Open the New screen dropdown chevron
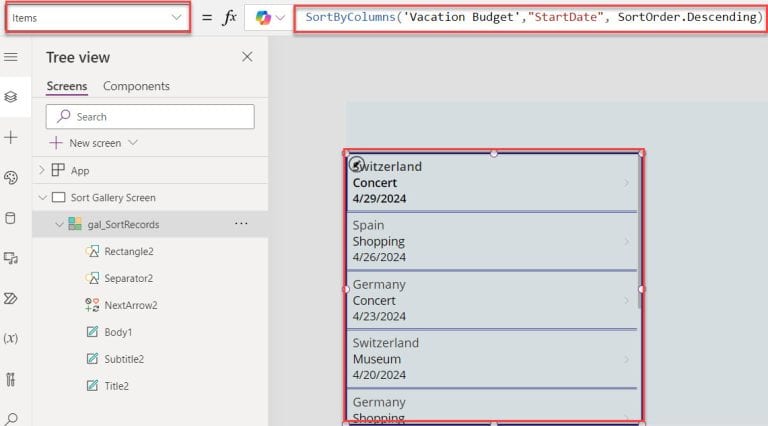768x426 pixels. click(x=133, y=142)
